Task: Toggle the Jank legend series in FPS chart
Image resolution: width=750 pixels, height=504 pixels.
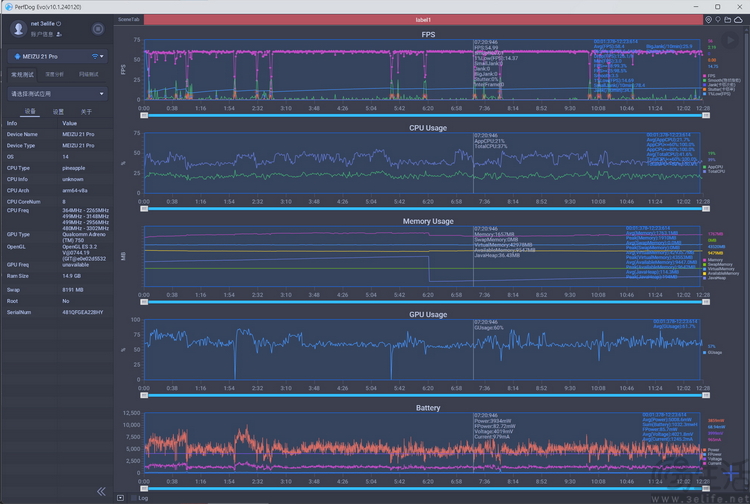Action: (x=719, y=85)
